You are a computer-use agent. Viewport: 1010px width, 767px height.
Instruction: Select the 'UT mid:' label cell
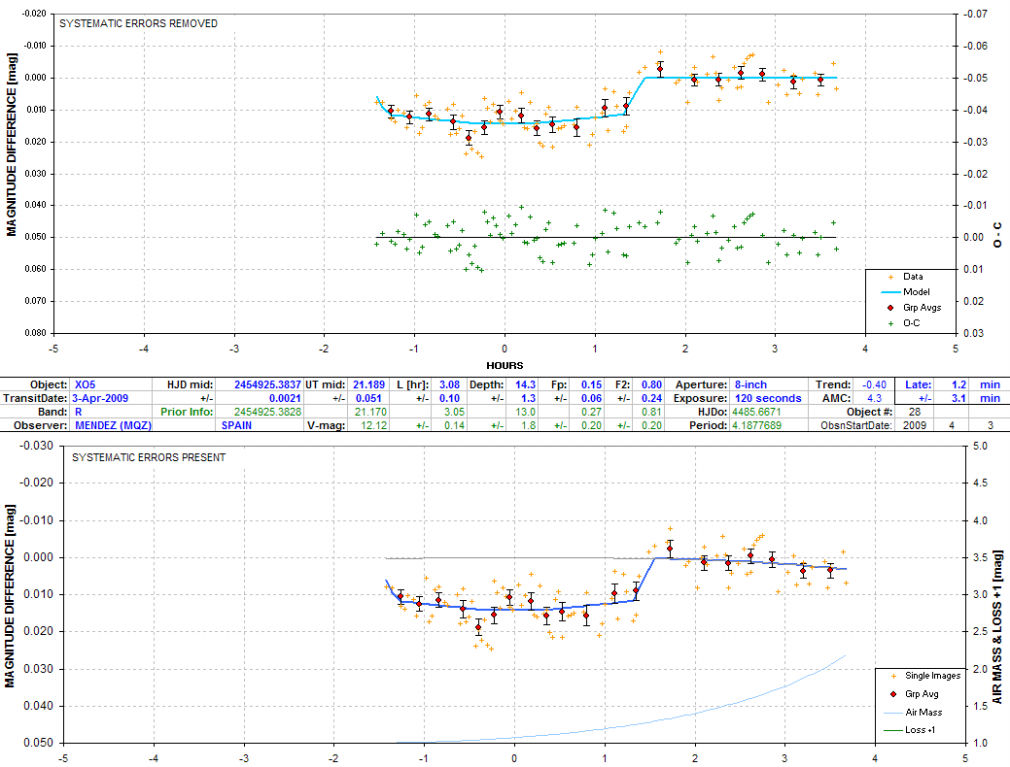click(325, 384)
